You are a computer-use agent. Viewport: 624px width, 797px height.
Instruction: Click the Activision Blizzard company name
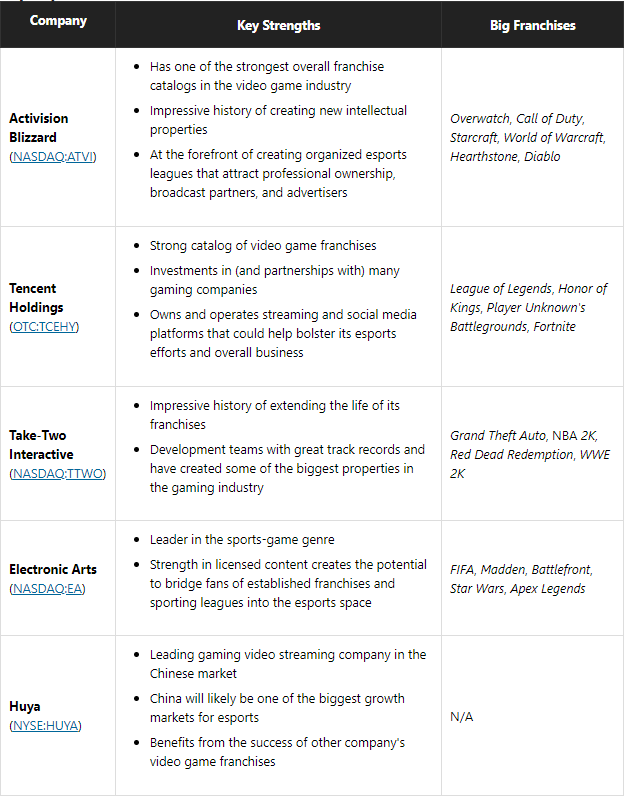tap(39, 128)
